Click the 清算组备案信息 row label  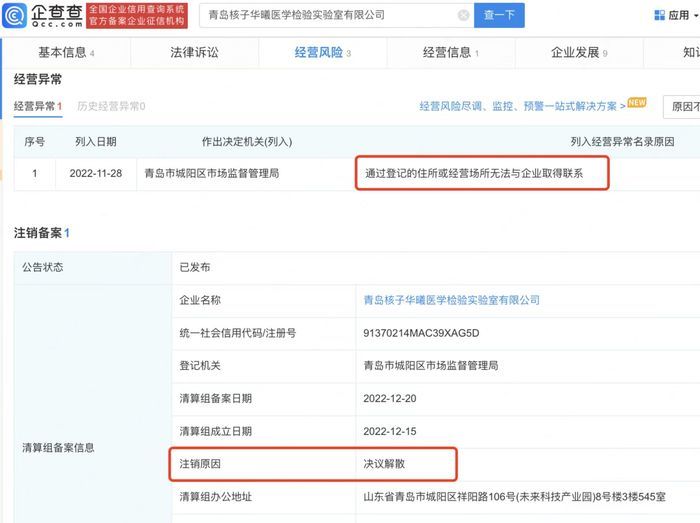(58, 448)
